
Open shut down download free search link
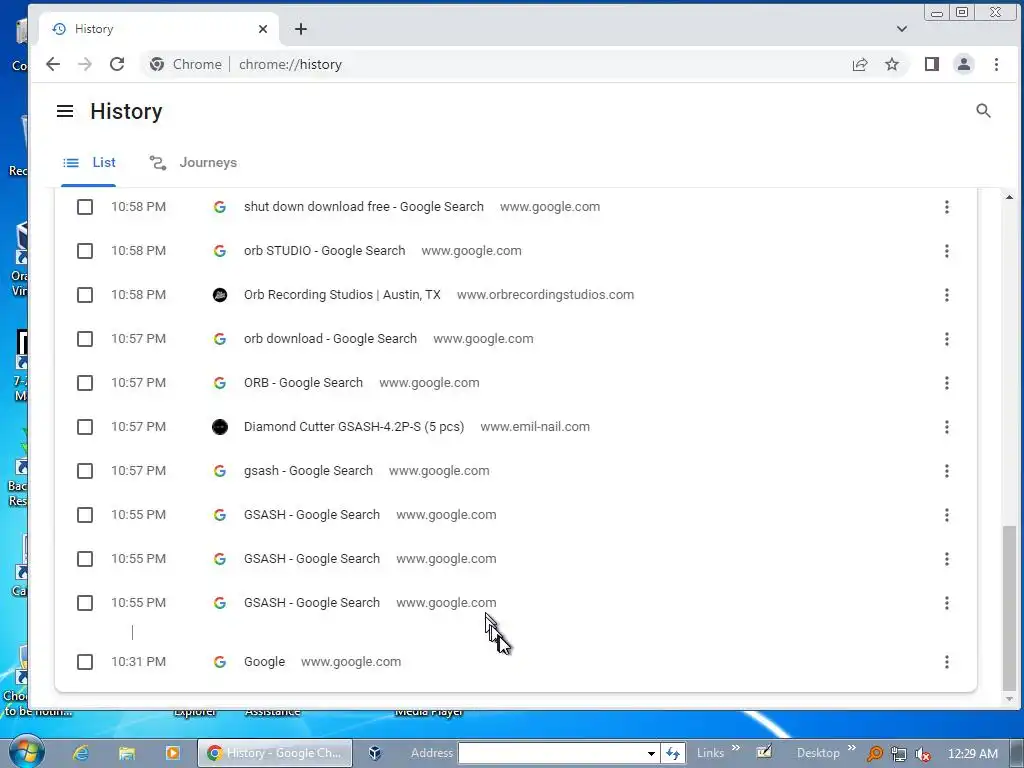pyautogui.click(x=364, y=207)
